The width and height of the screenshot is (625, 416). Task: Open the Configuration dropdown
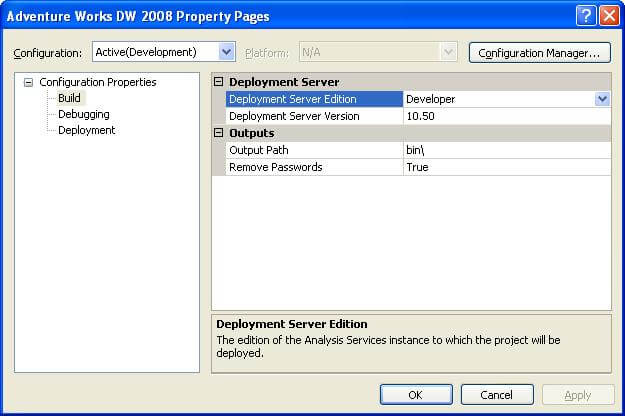point(226,52)
